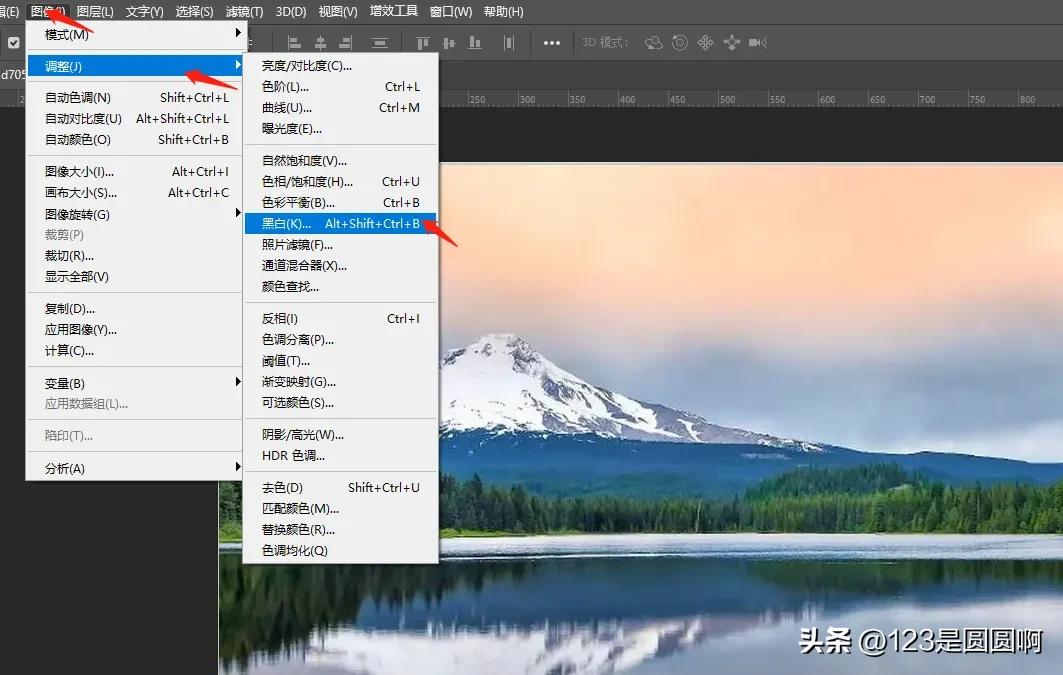Toggle the checkbox in the options bar
This screenshot has height=675, width=1063.
[x=13, y=42]
